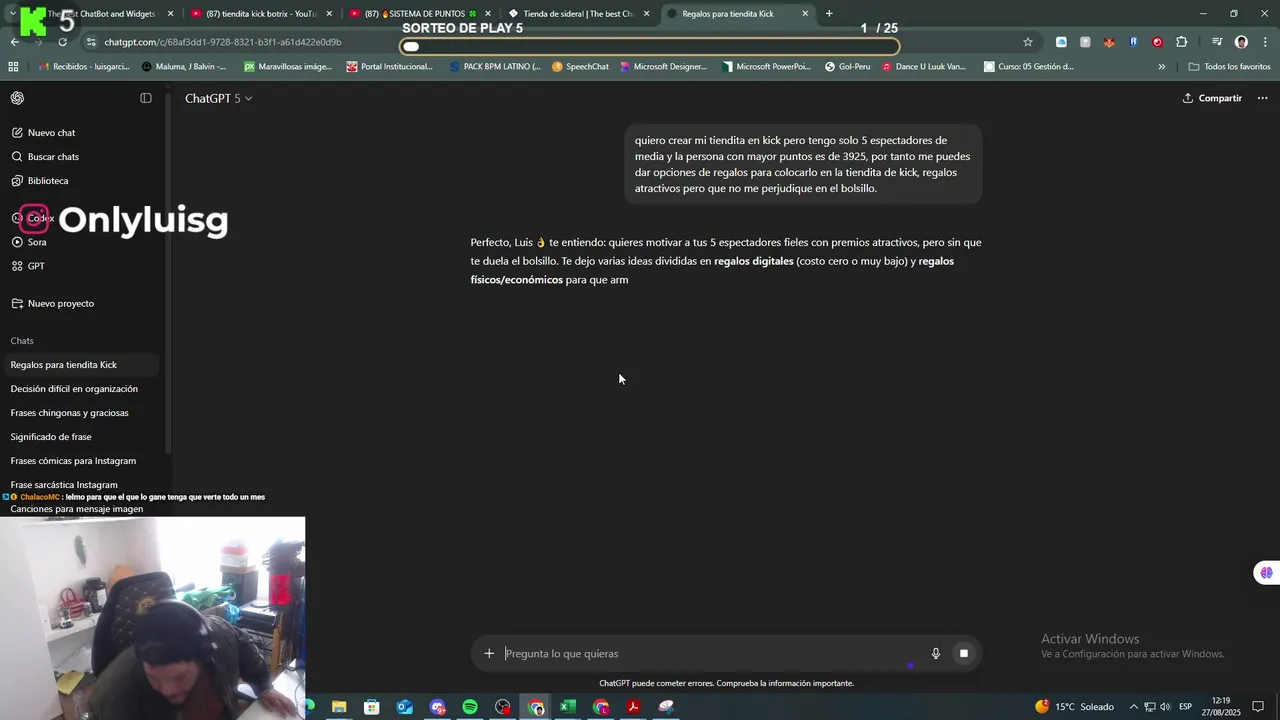Open 'Maluma, J Balvin' bookmark
Image resolution: width=1280 pixels, height=720 pixels.
click(x=184, y=67)
